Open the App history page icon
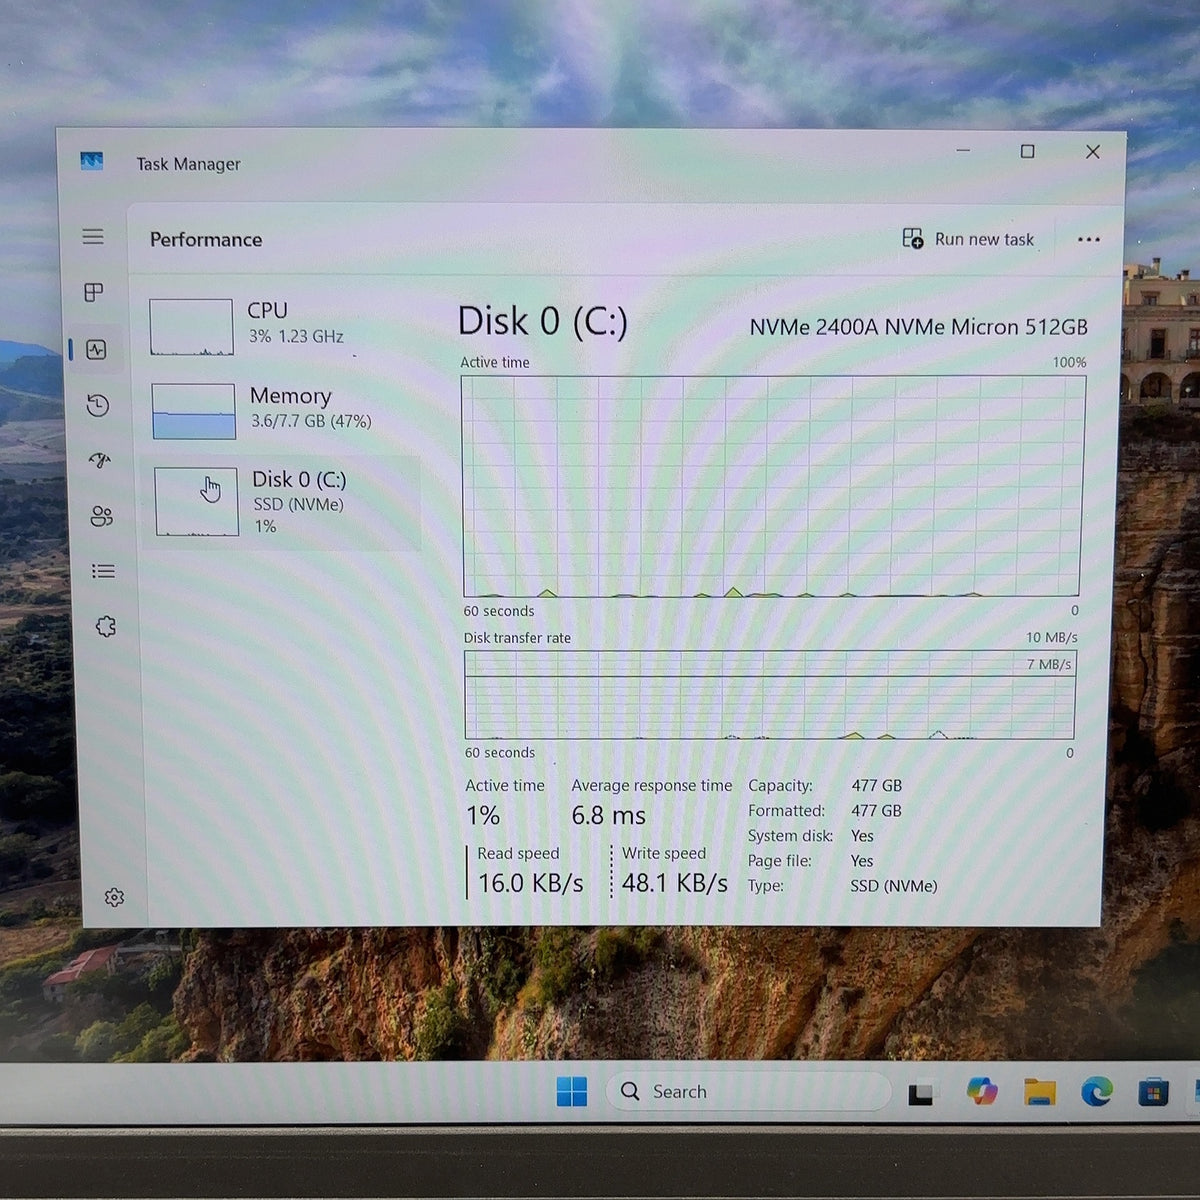The height and width of the screenshot is (1200, 1200). coord(97,405)
